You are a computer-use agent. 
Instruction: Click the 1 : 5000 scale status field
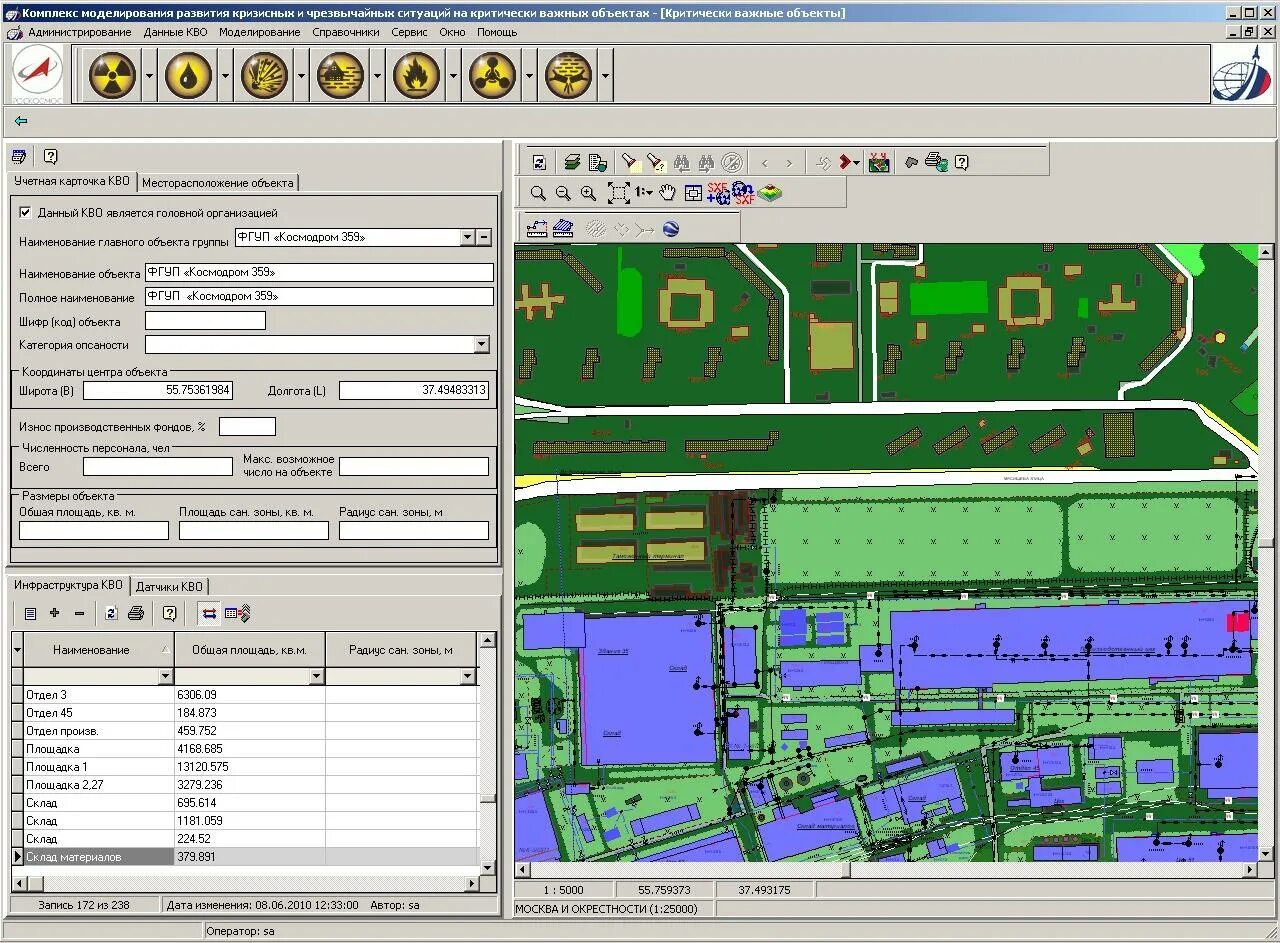(x=564, y=890)
